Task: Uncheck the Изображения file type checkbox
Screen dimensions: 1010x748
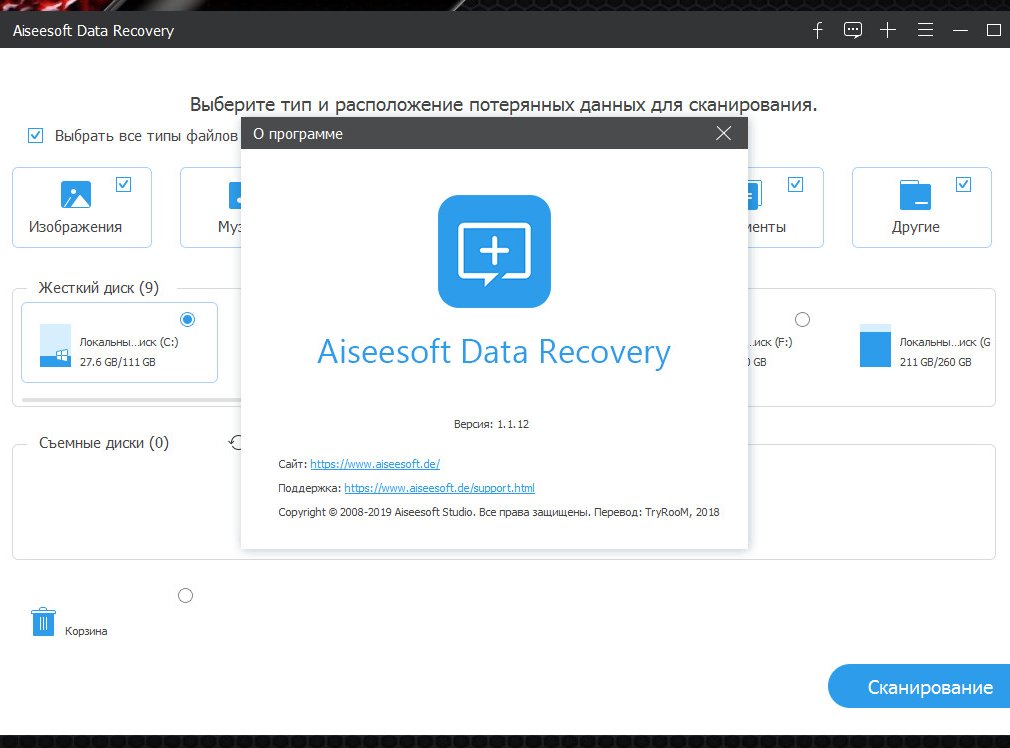Action: tap(124, 184)
